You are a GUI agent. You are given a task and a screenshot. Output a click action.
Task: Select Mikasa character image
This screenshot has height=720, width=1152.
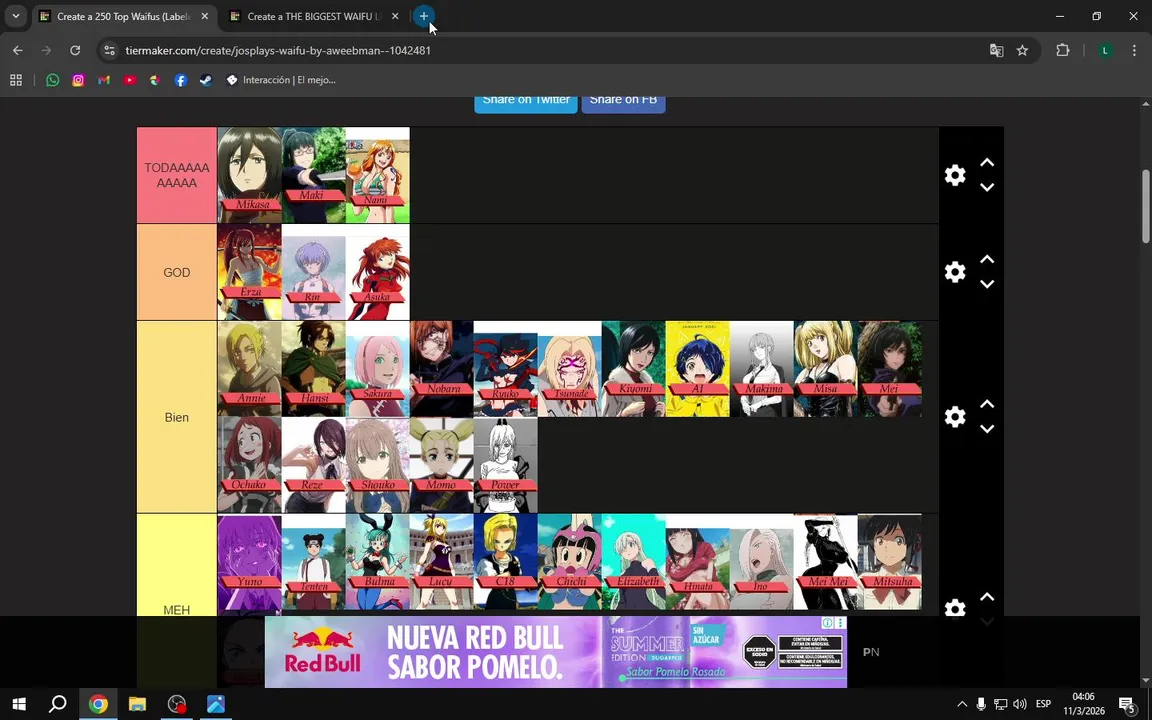click(249, 175)
